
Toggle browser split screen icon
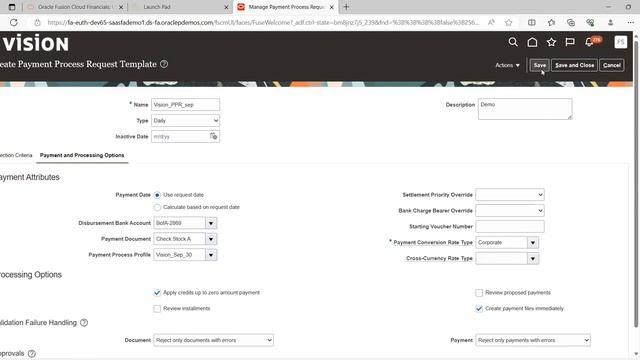click(531, 22)
